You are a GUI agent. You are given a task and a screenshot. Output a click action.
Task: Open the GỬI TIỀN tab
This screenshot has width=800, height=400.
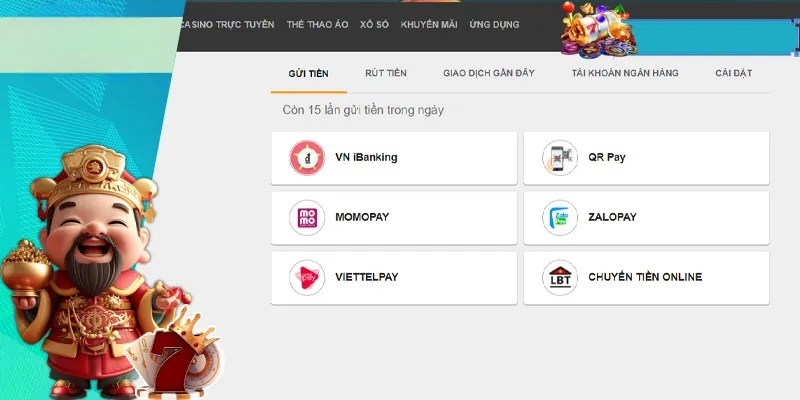click(x=308, y=73)
